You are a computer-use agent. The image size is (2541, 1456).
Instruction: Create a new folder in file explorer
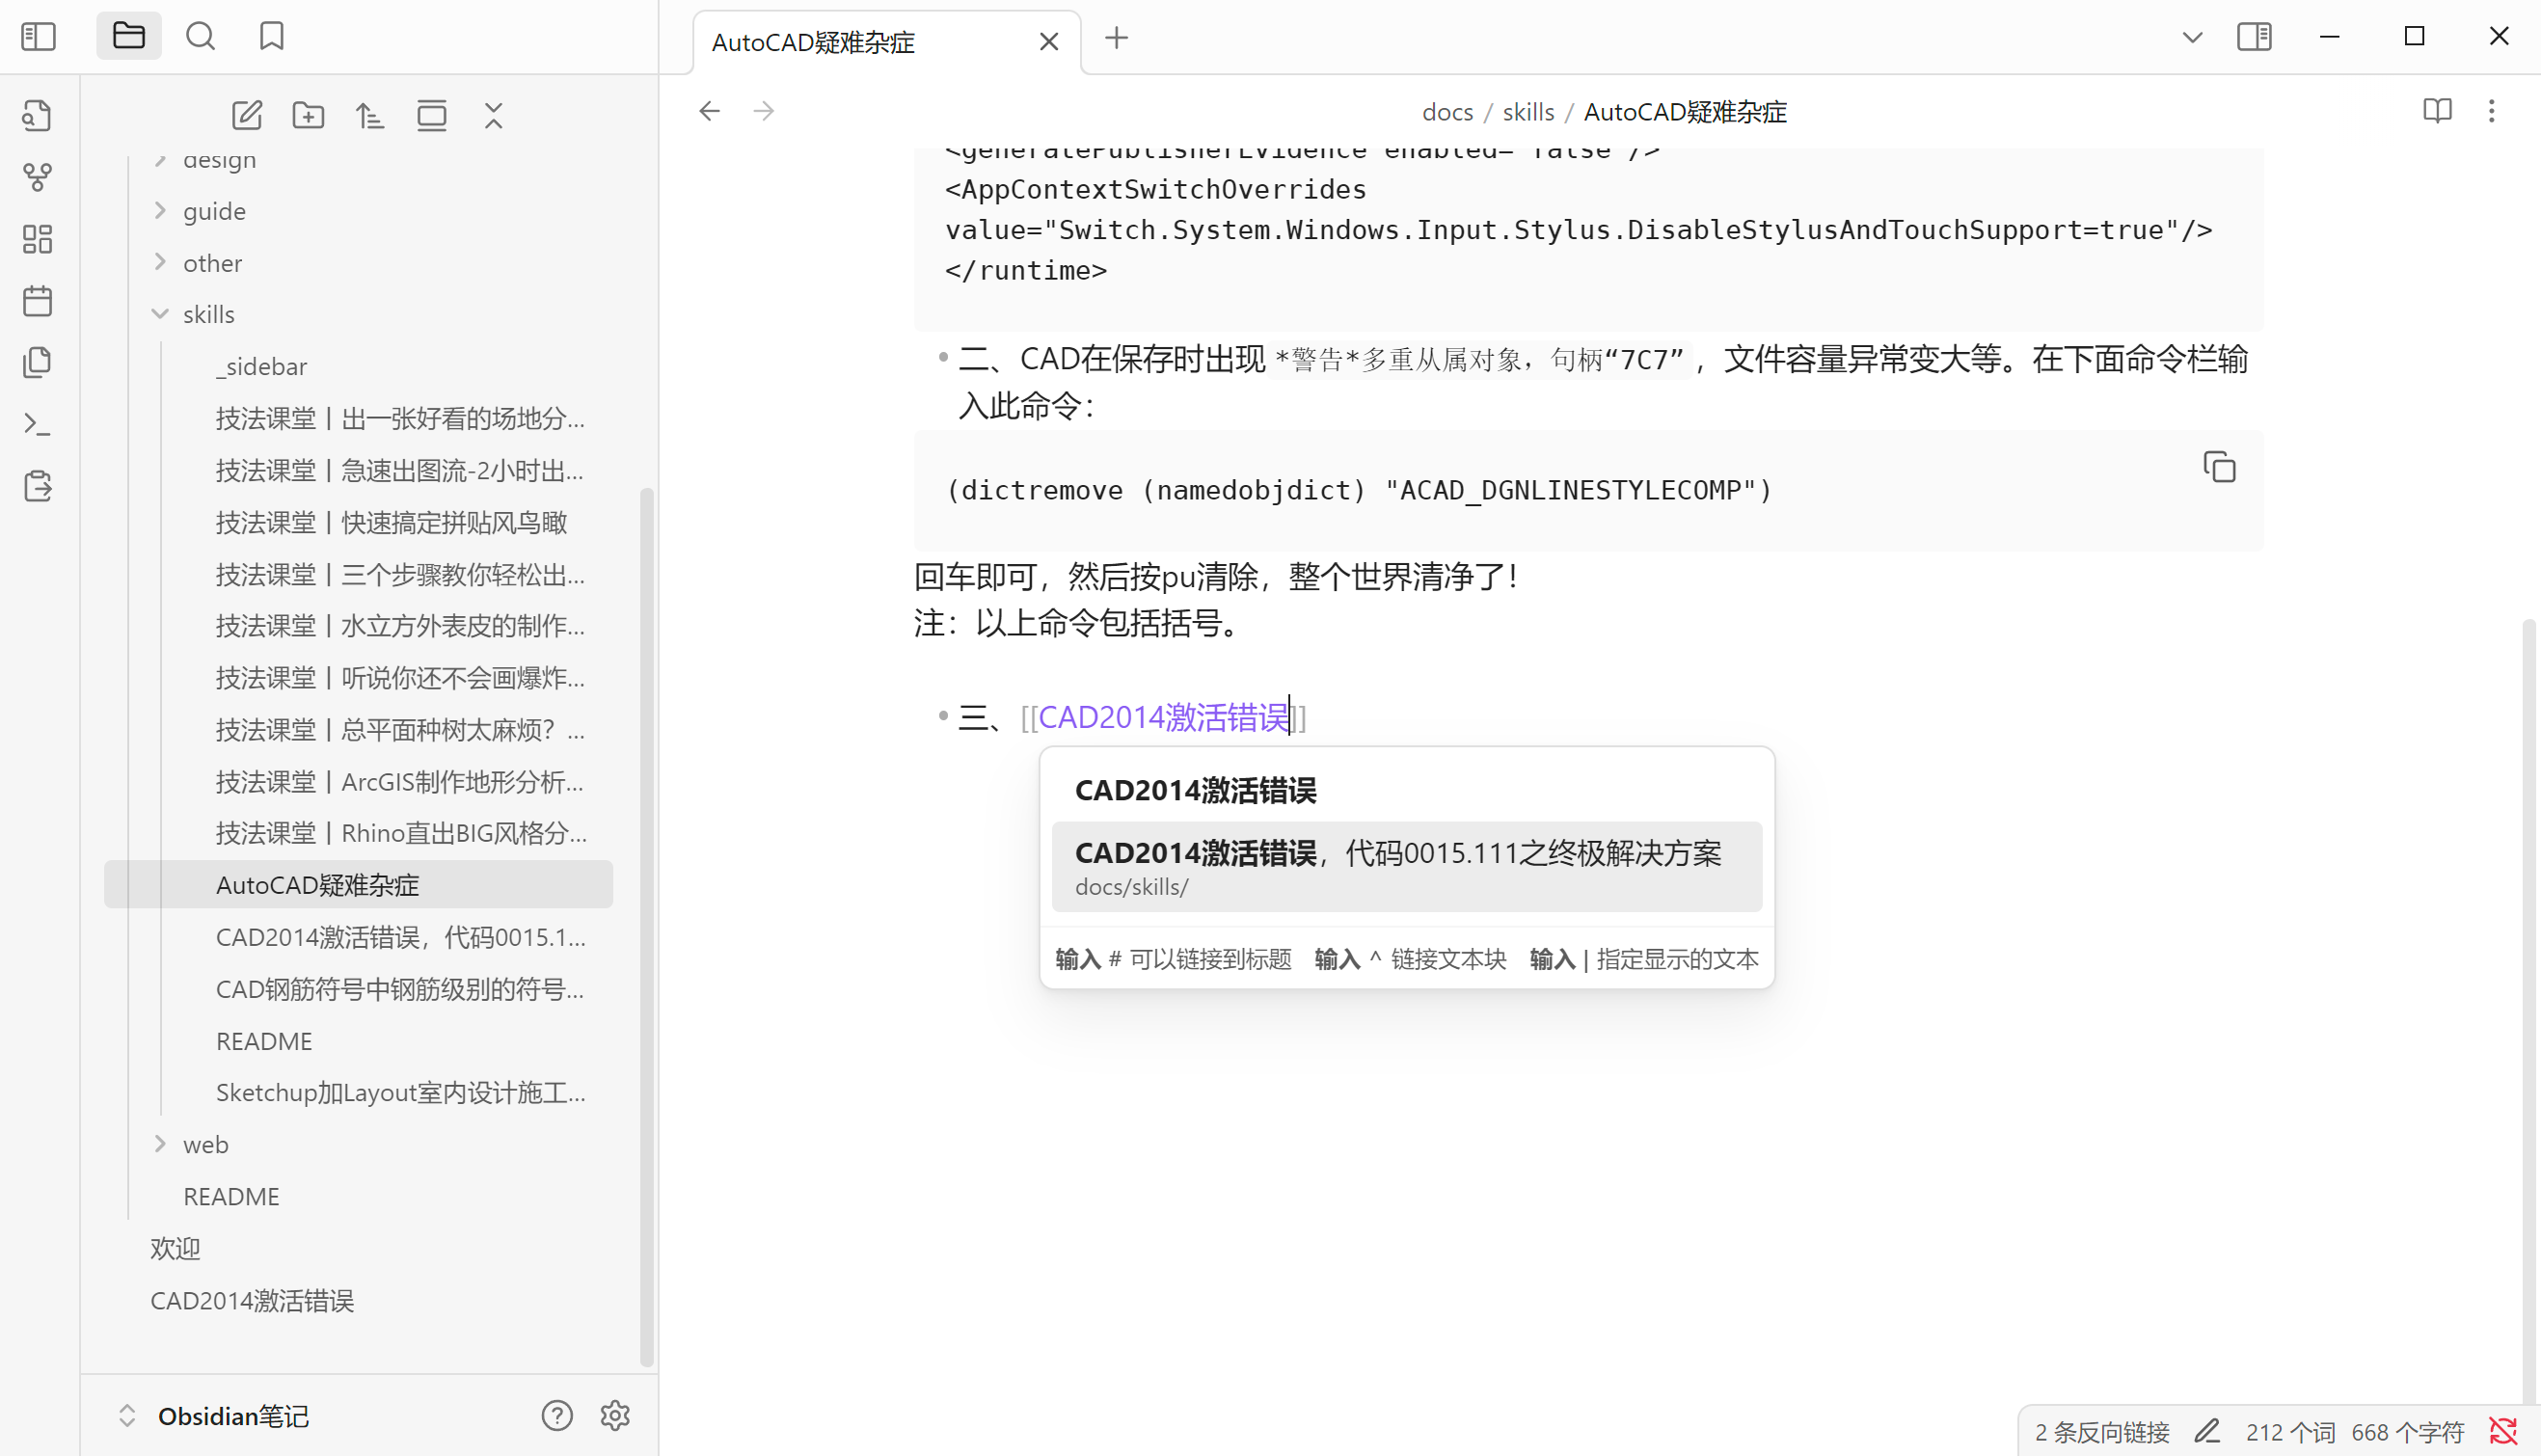point(308,114)
